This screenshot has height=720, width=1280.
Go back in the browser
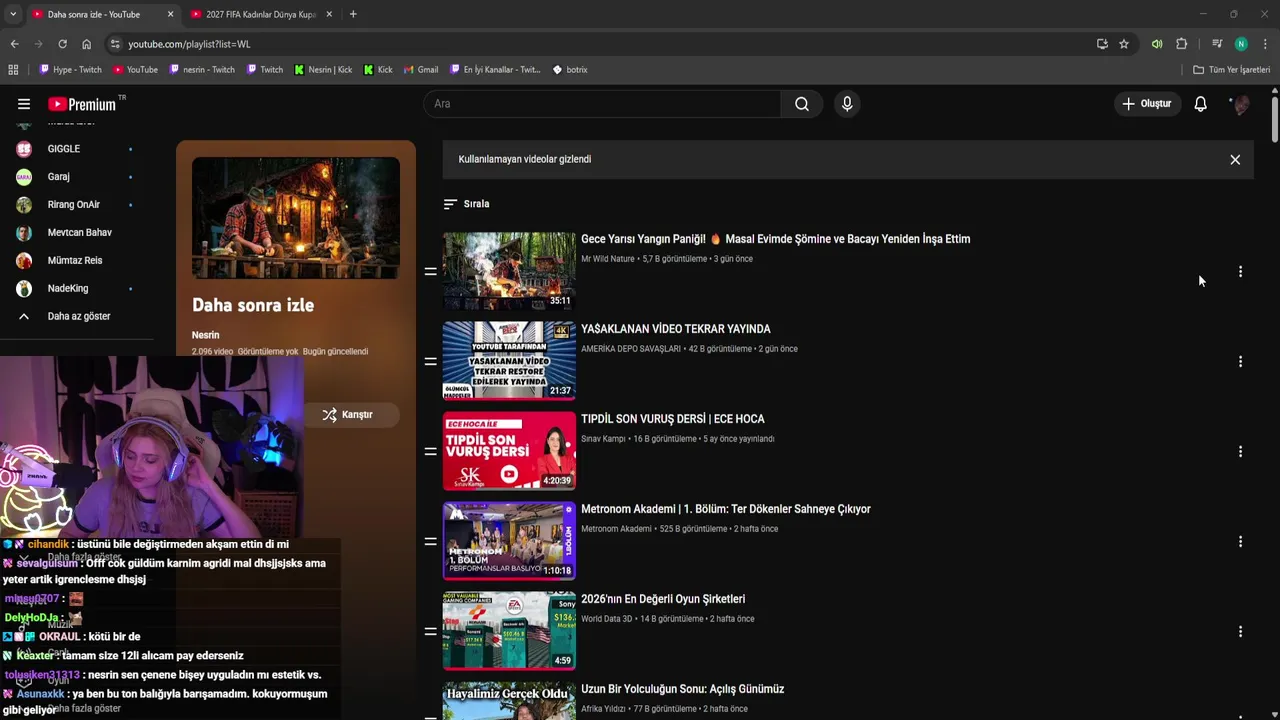tap(14, 44)
